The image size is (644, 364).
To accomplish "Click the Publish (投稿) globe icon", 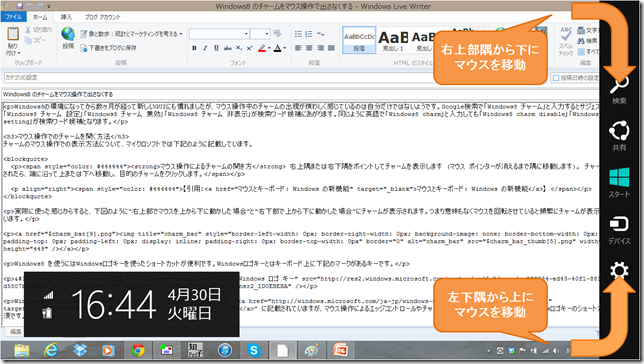I will 68,34.
